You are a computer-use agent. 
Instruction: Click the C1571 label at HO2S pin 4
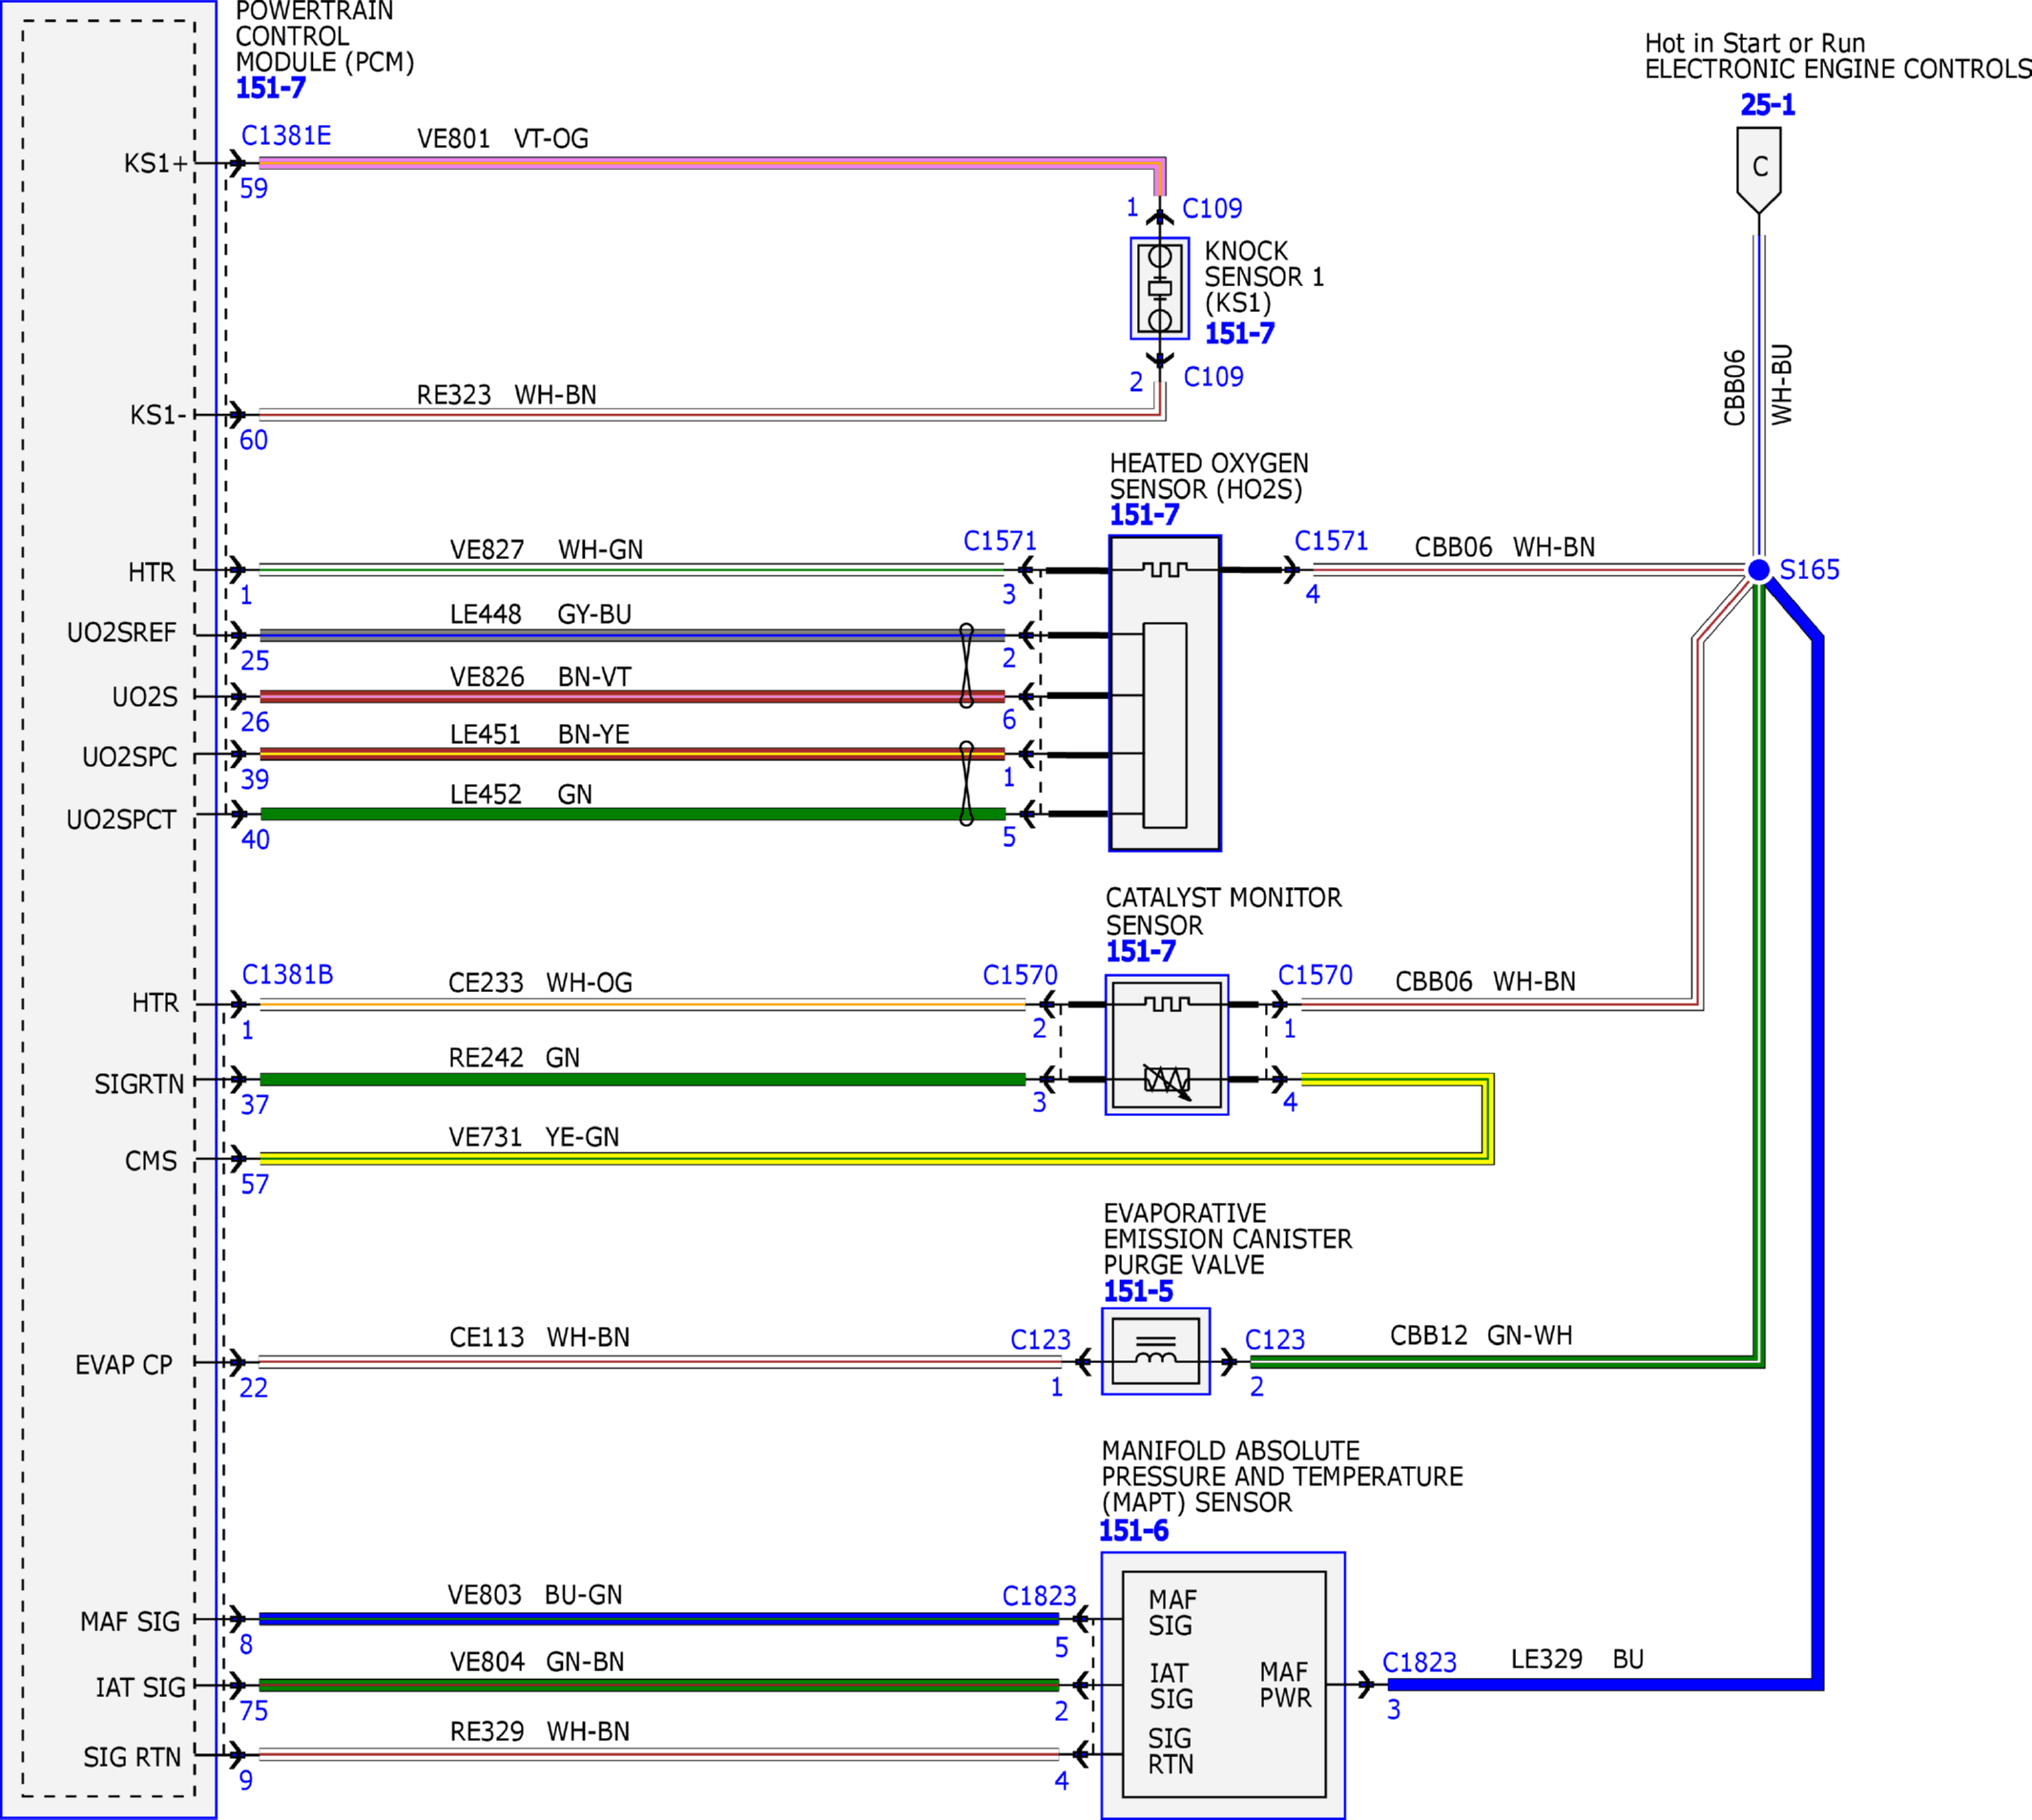coord(1331,541)
